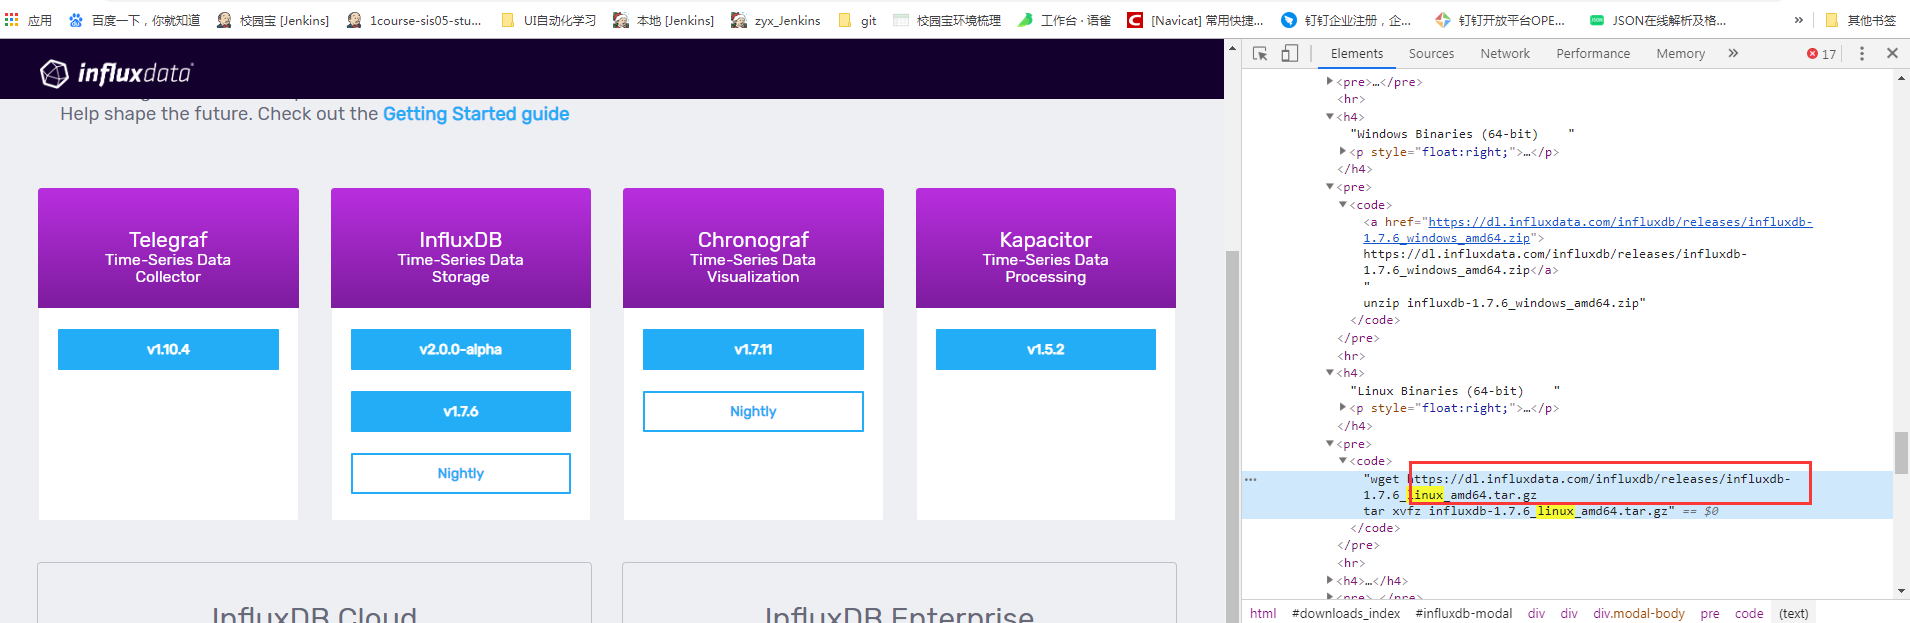Click the DevTools error count badge
The height and width of the screenshot is (623, 1910).
click(x=1822, y=54)
